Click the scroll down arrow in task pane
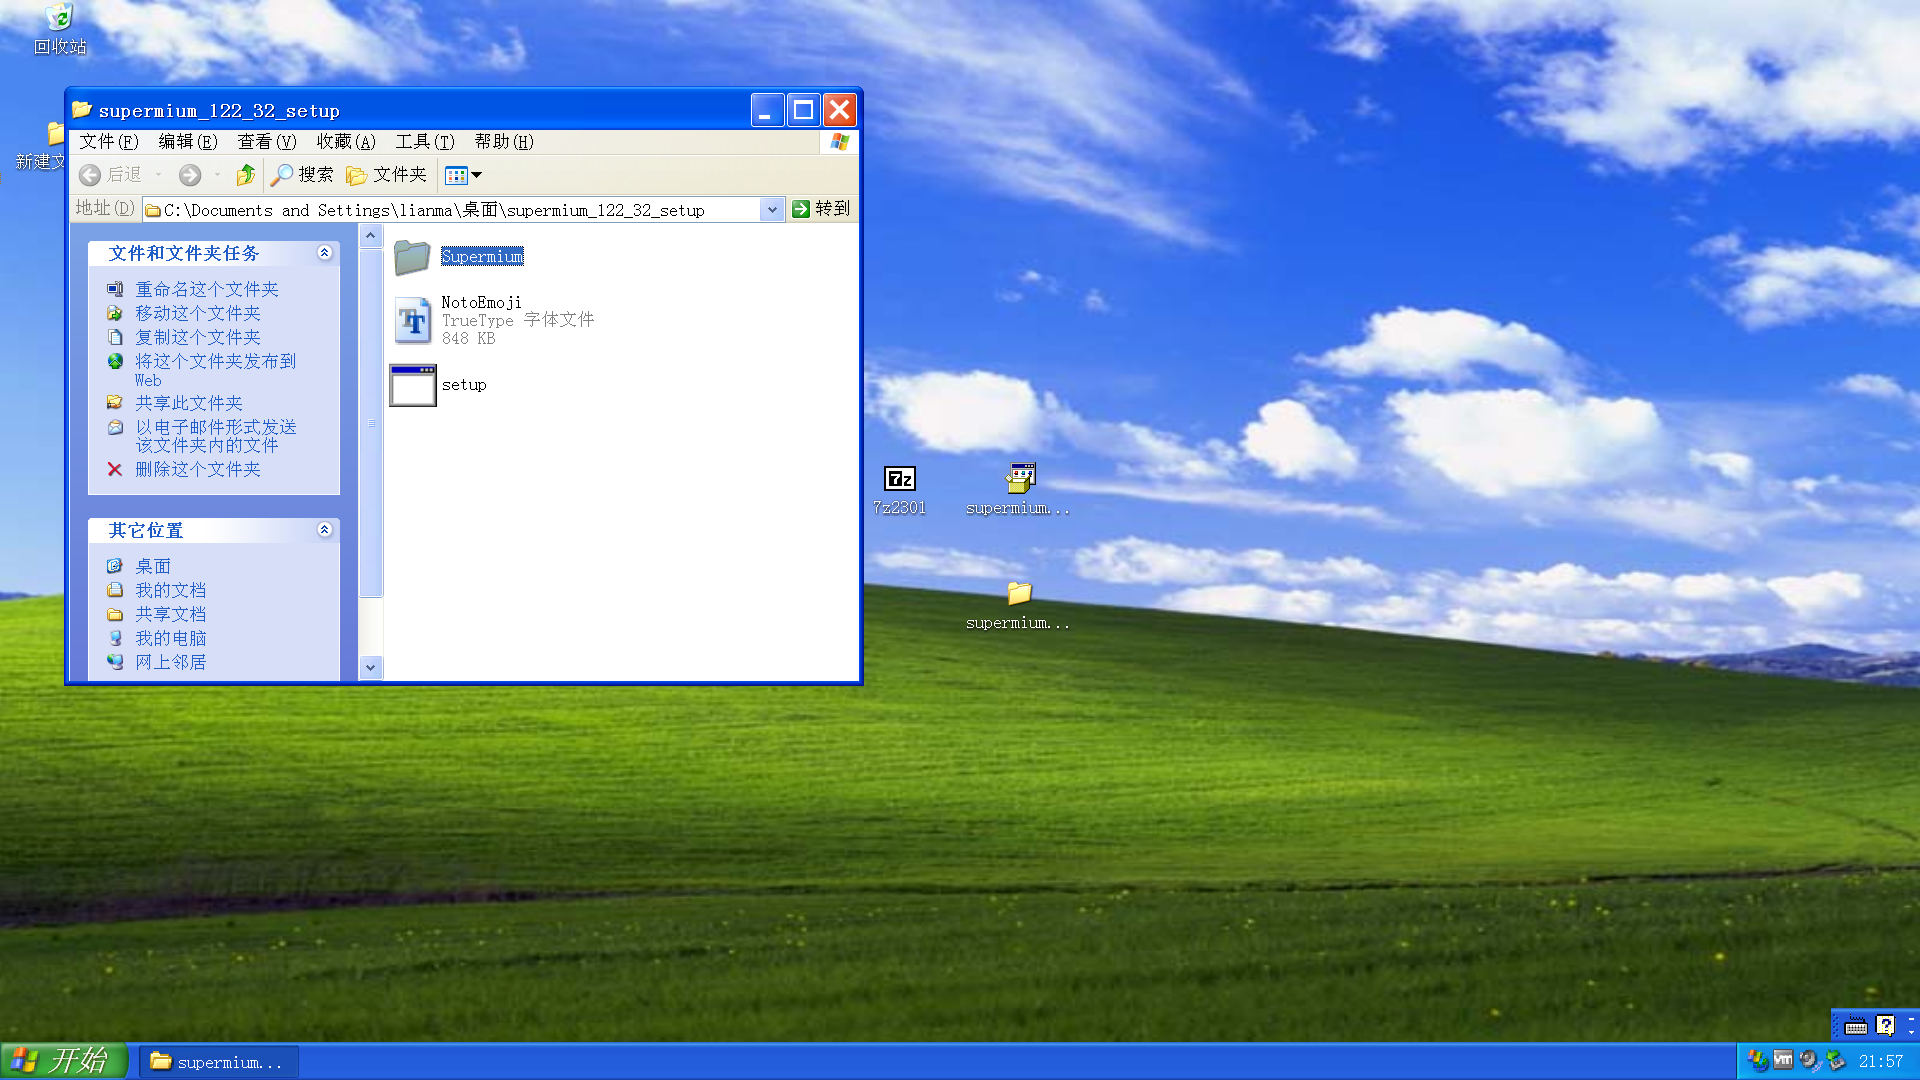Image resolution: width=1920 pixels, height=1080 pixels. pyautogui.click(x=371, y=667)
